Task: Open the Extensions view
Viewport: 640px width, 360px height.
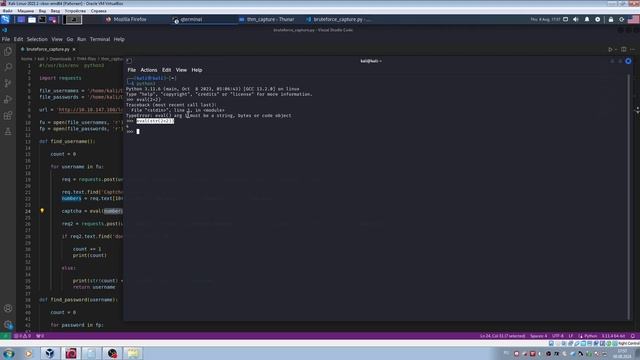Action: point(8,116)
